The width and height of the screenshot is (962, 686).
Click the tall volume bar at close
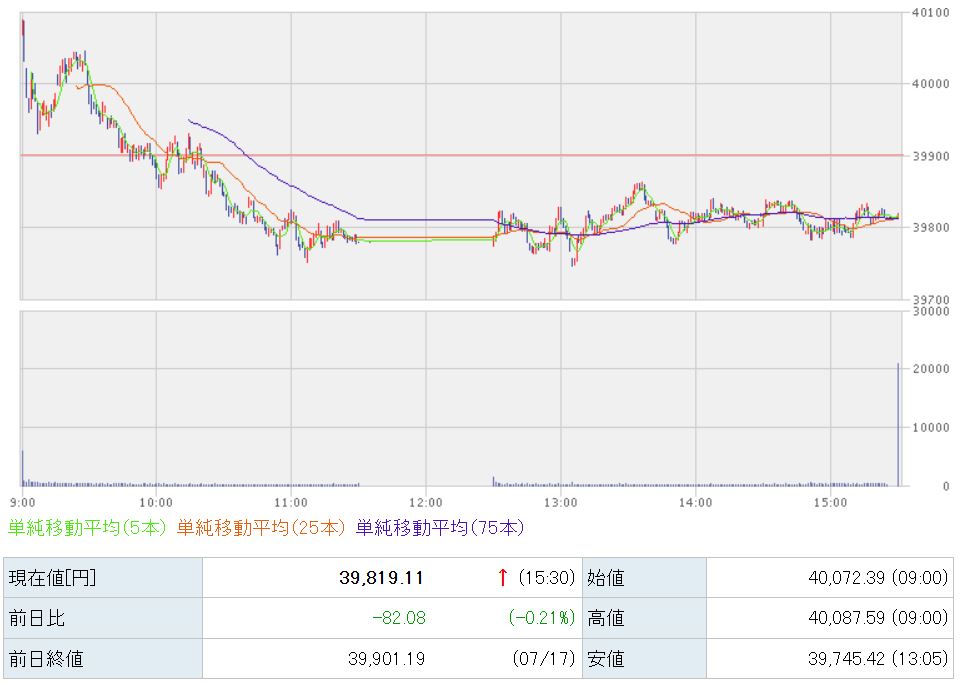(x=898, y=425)
